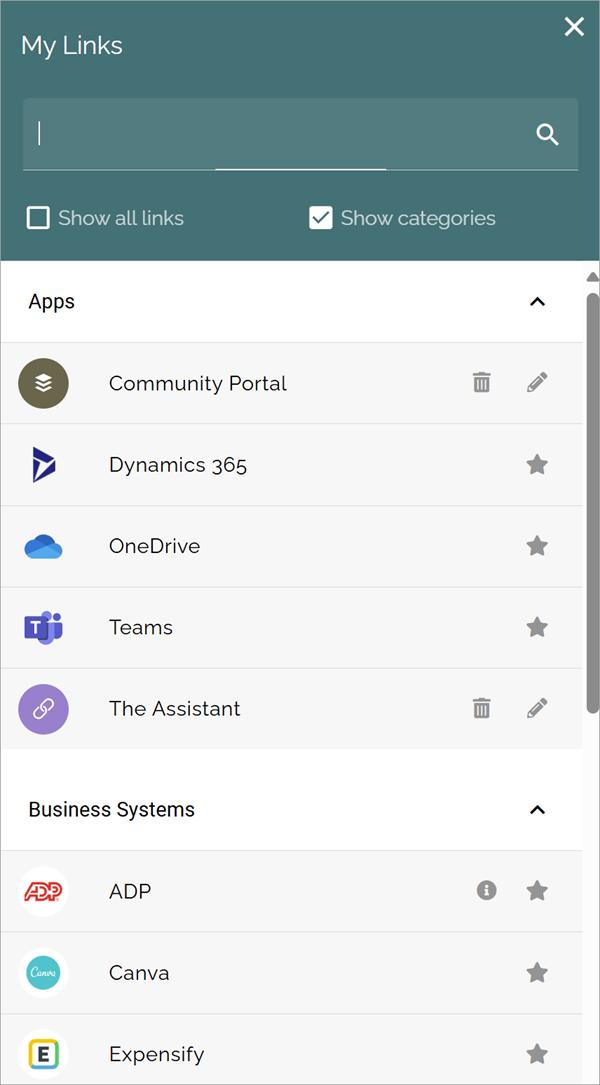Image resolution: width=600 pixels, height=1085 pixels.
Task: Open the Community Portal layers icon
Action: (44, 383)
